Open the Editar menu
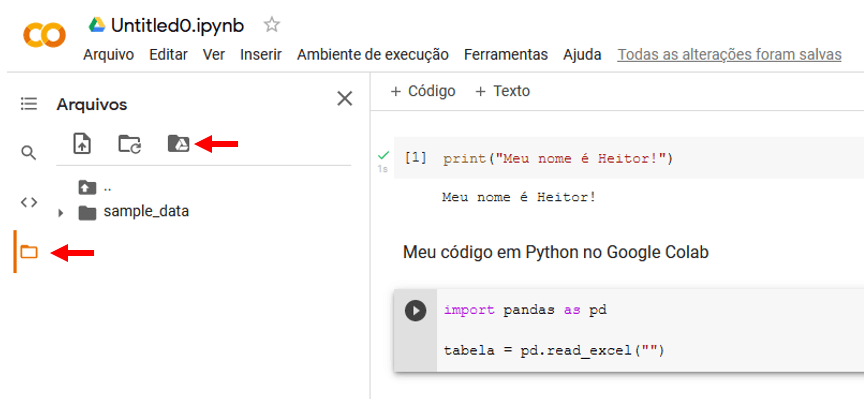This screenshot has height=399, width=864. (169, 55)
